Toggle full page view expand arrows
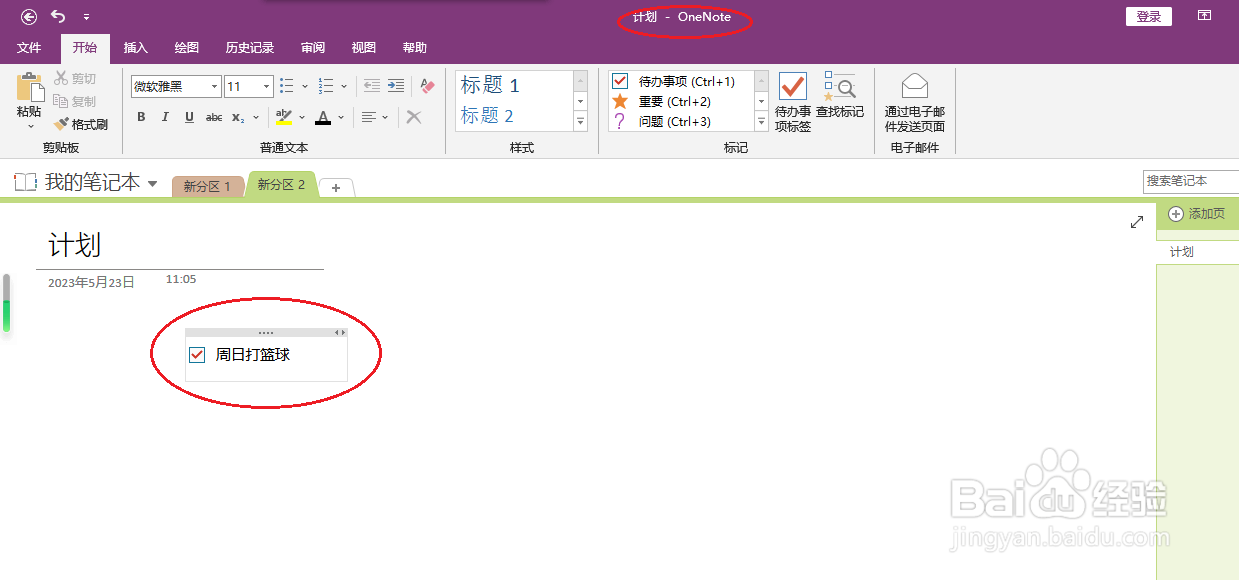 [1137, 222]
